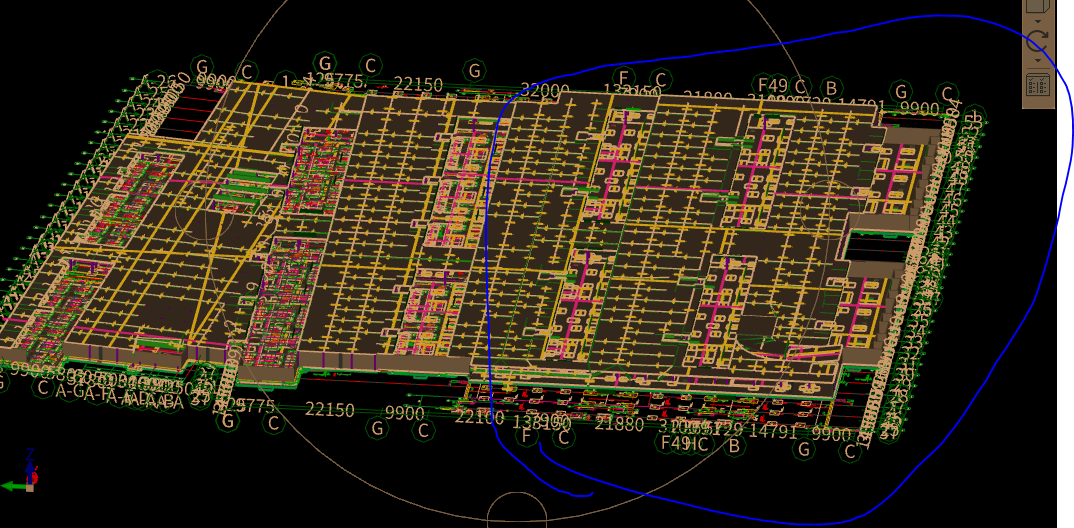The image size is (1074, 528).
Task: Click the 3D box view icon
Action: click(1038, 5)
